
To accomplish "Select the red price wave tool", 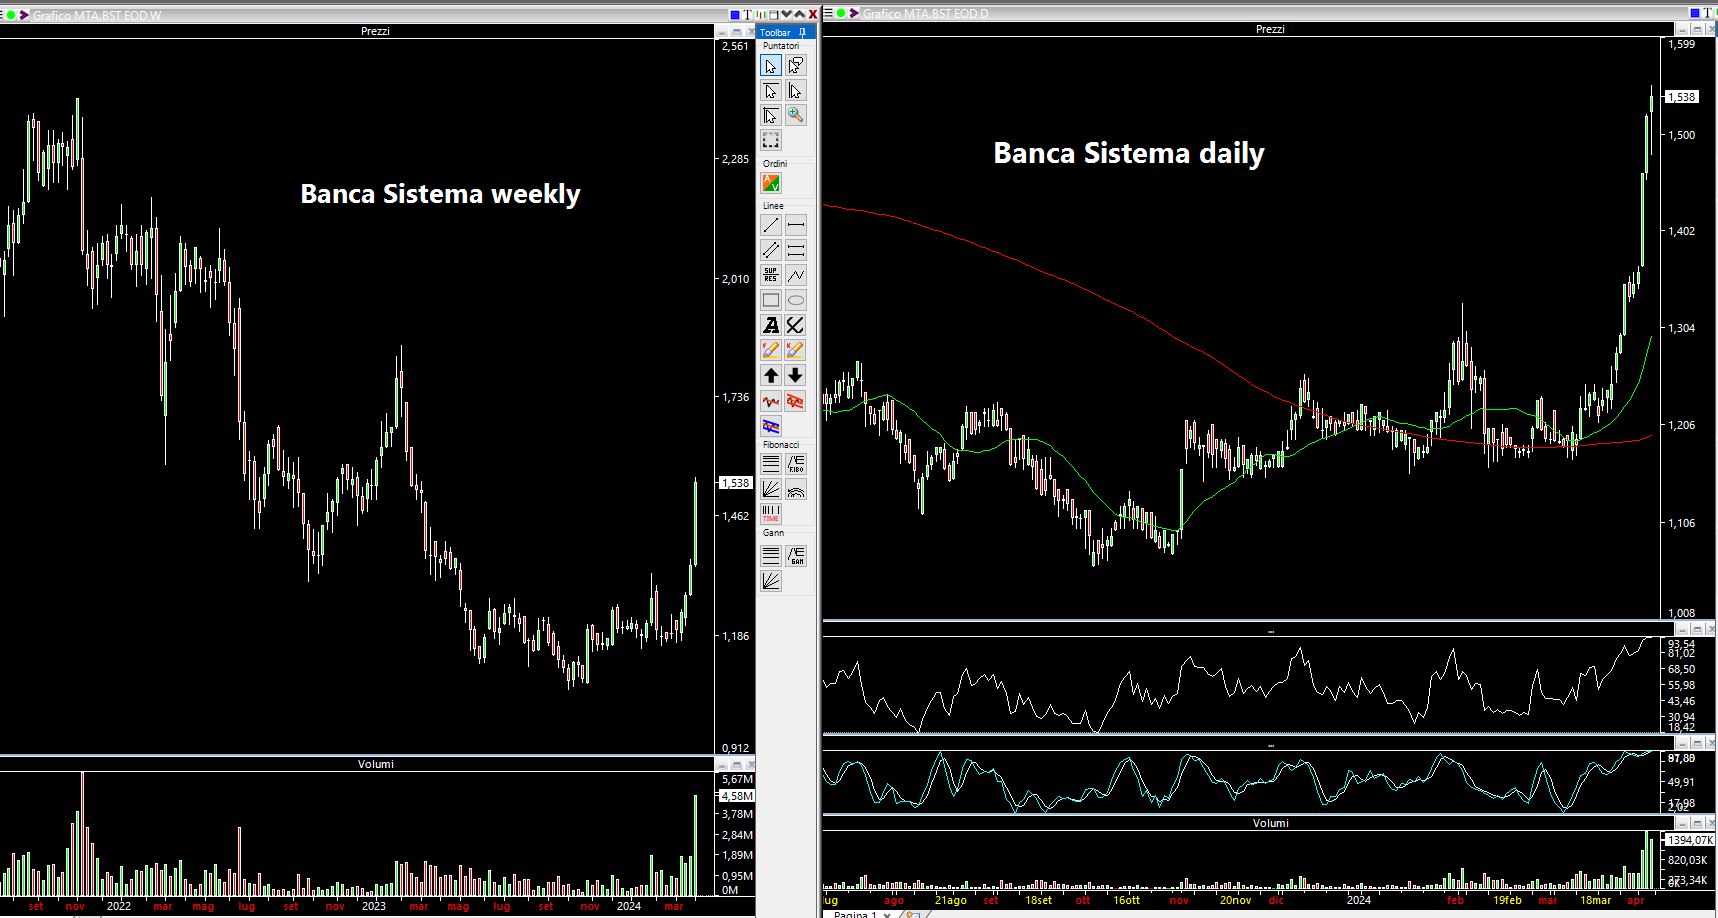I will pos(770,401).
